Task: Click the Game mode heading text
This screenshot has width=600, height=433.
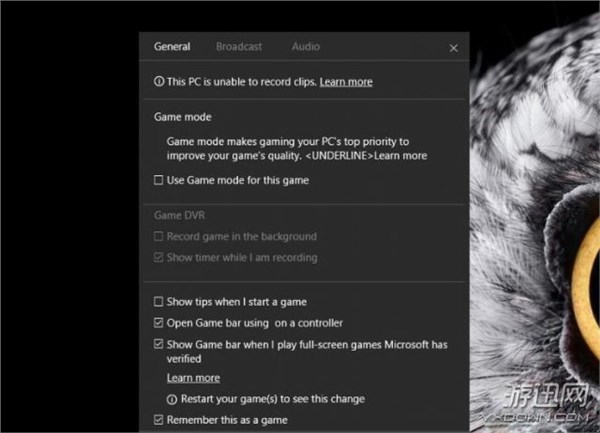Action: click(183, 117)
